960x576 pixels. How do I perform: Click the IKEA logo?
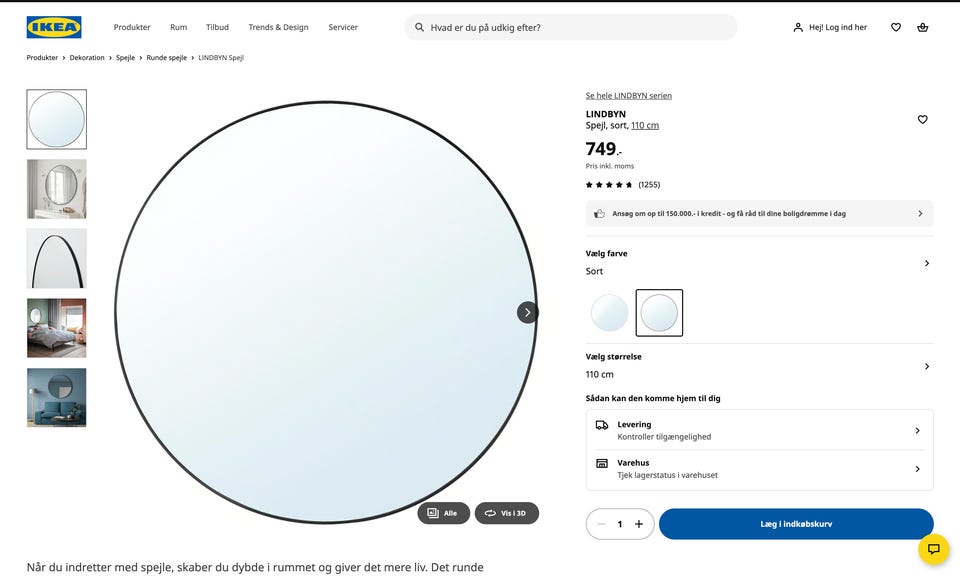[54, 27]
